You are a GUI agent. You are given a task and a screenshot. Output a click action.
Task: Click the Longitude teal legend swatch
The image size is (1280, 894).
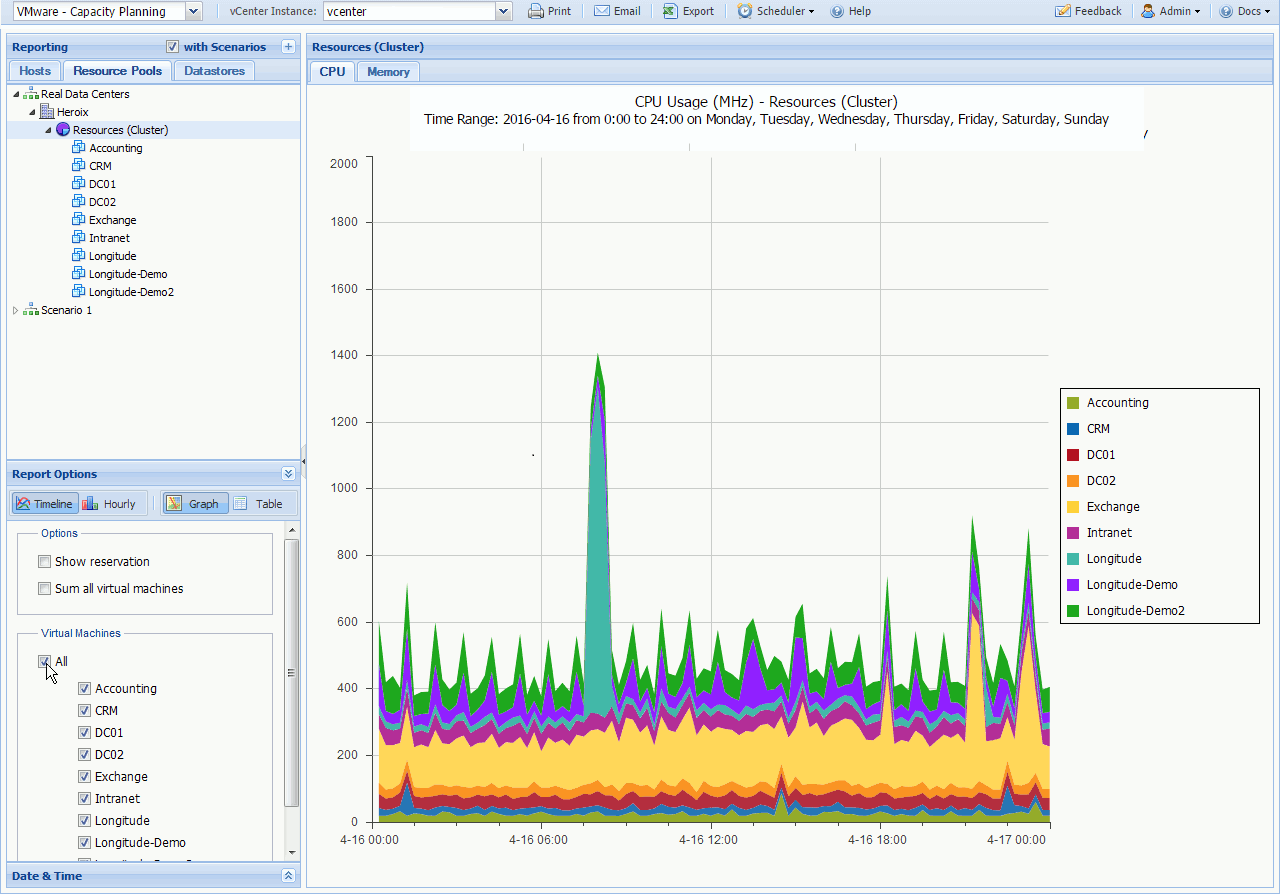1073,559
